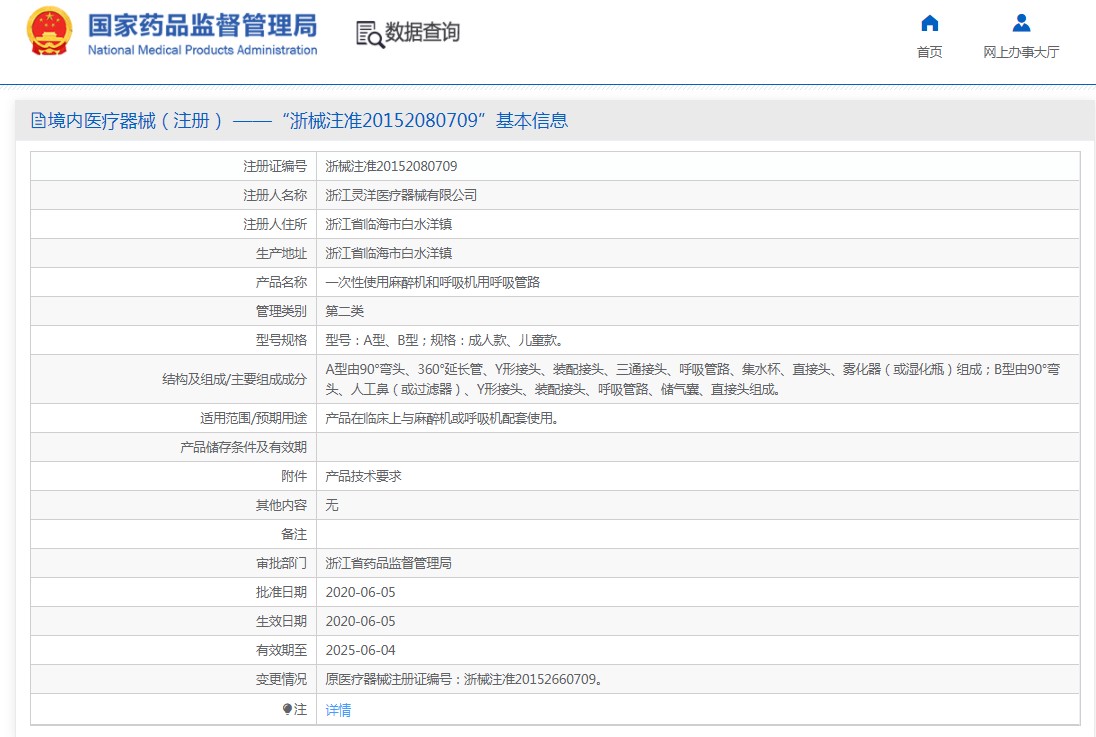This screenshot has width=1096, height=737.
Task: Click 变更情况 original registration number text
Action: click(465, 679)
